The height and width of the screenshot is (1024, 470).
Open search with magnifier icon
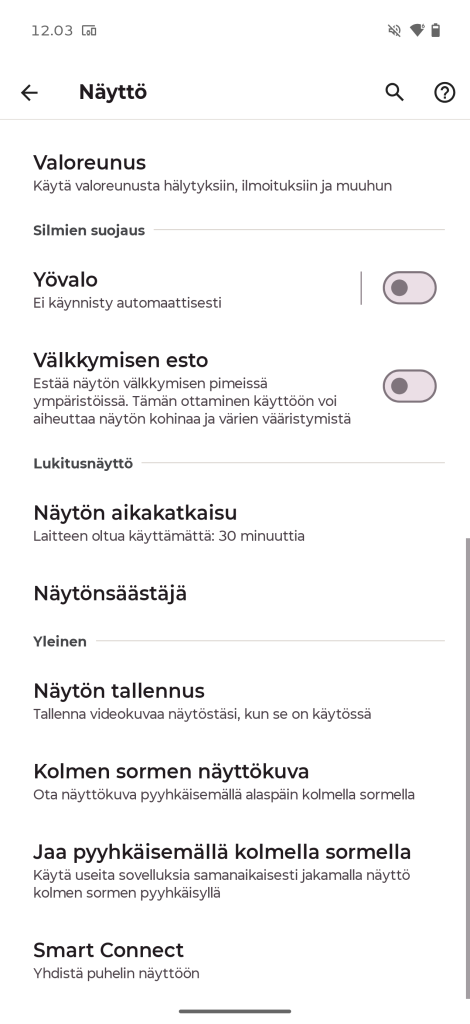coord(394,92)
